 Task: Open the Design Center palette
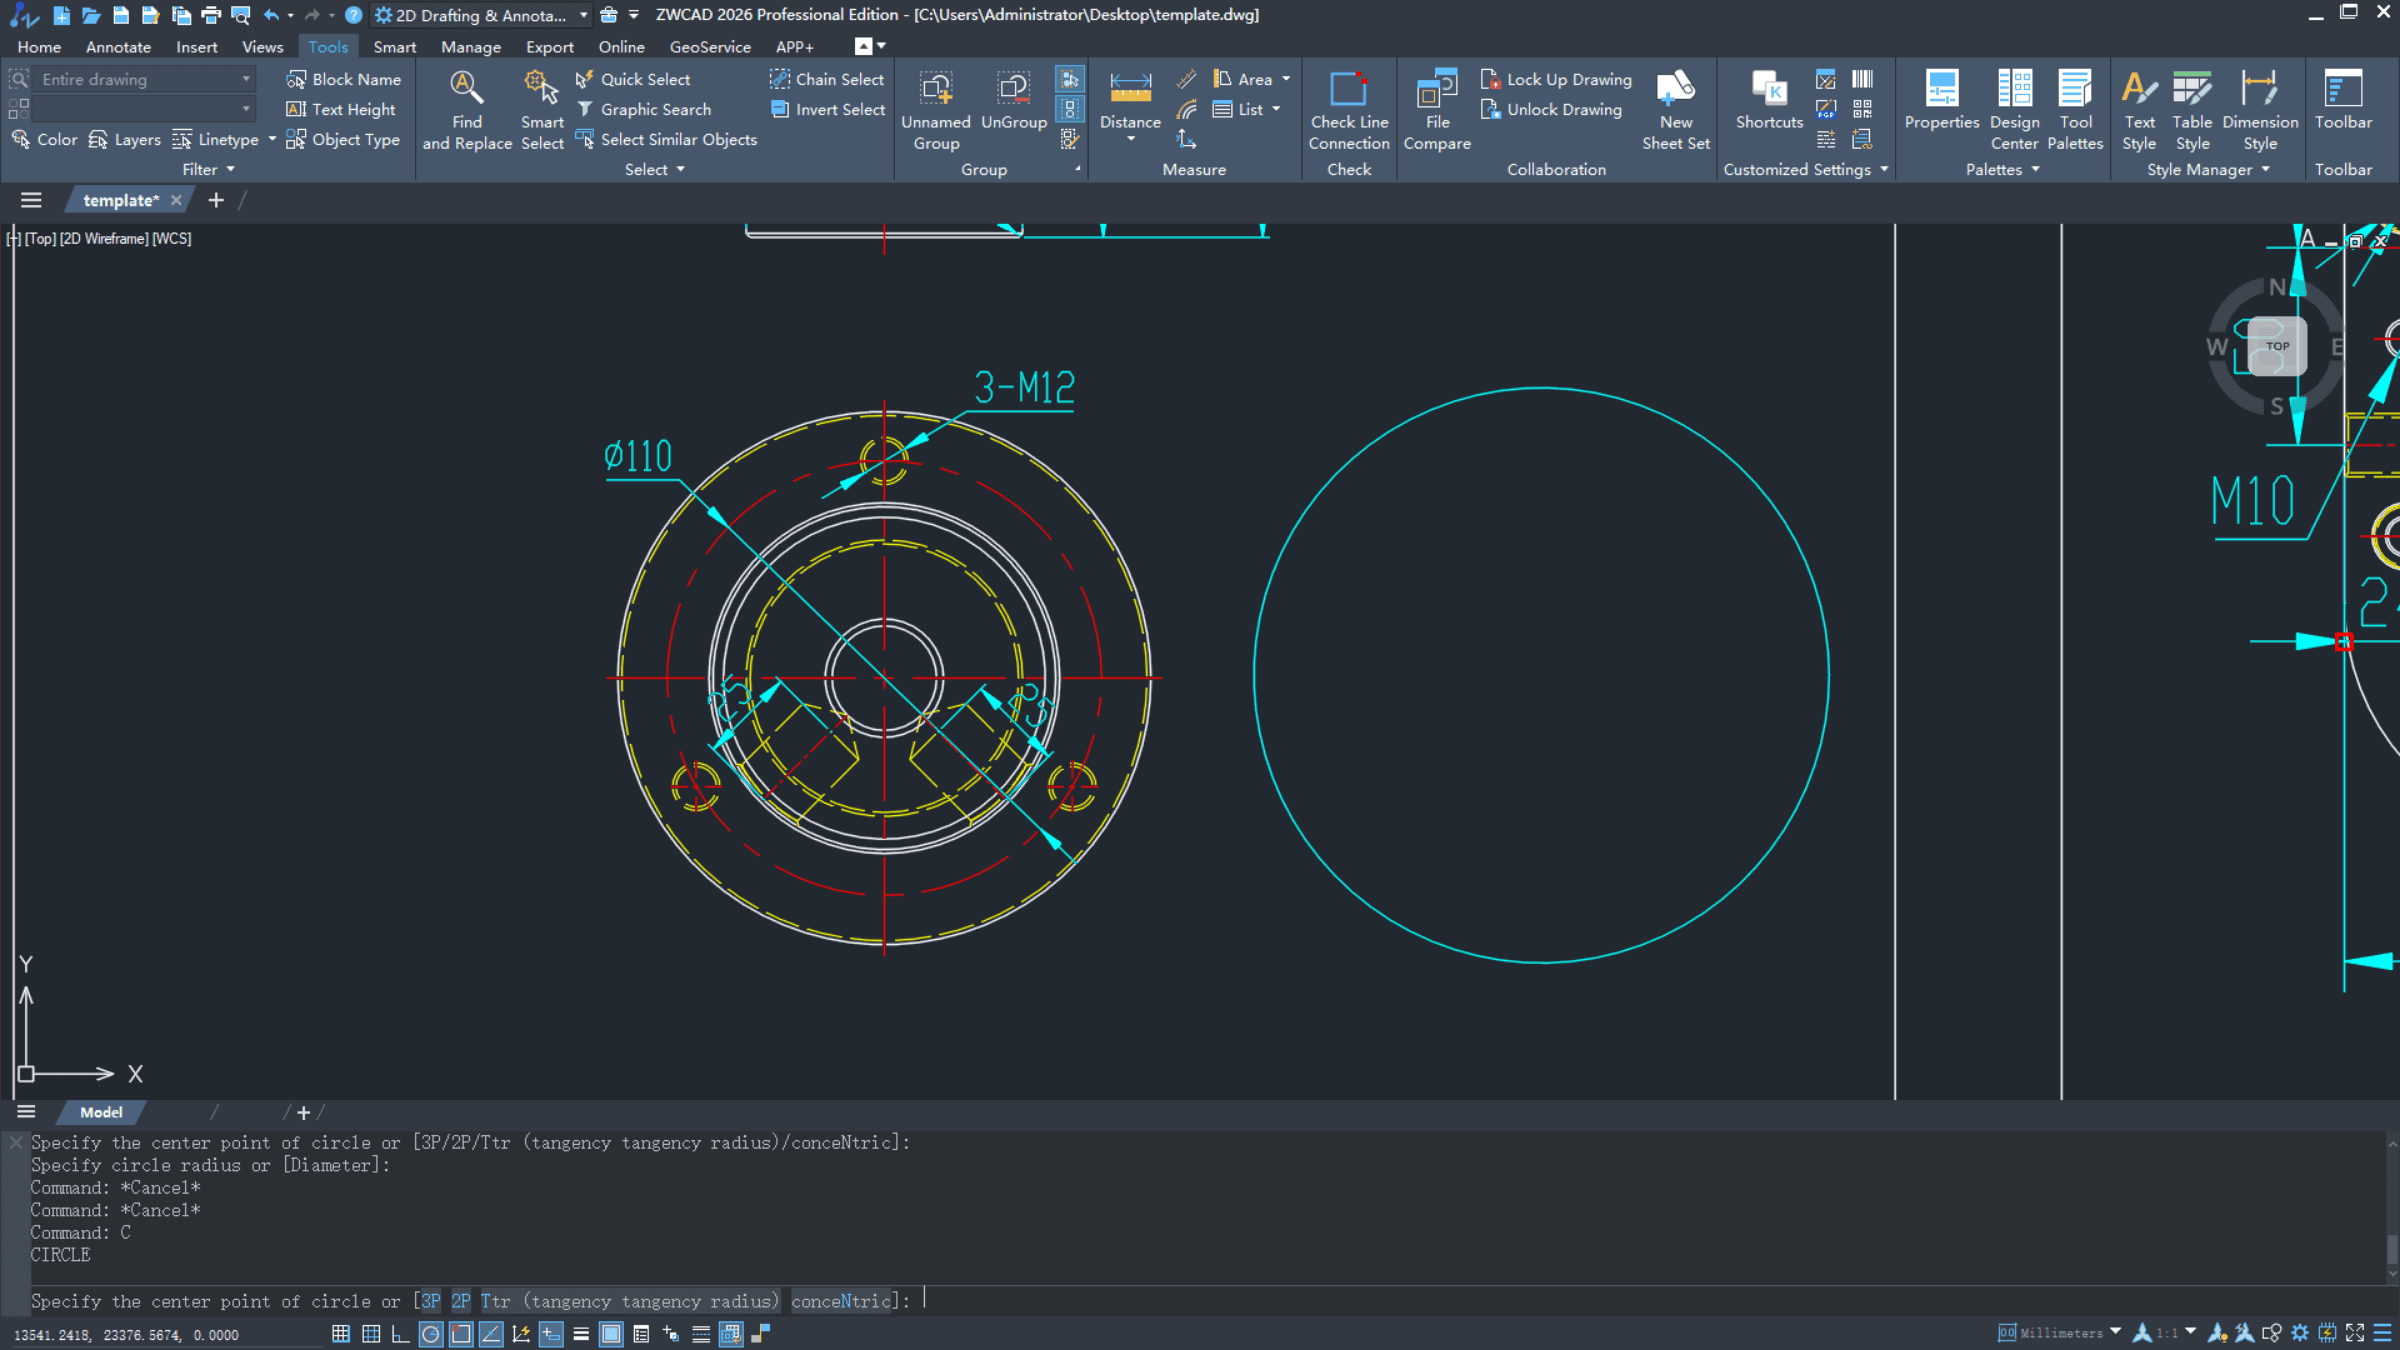point(2014,90)
